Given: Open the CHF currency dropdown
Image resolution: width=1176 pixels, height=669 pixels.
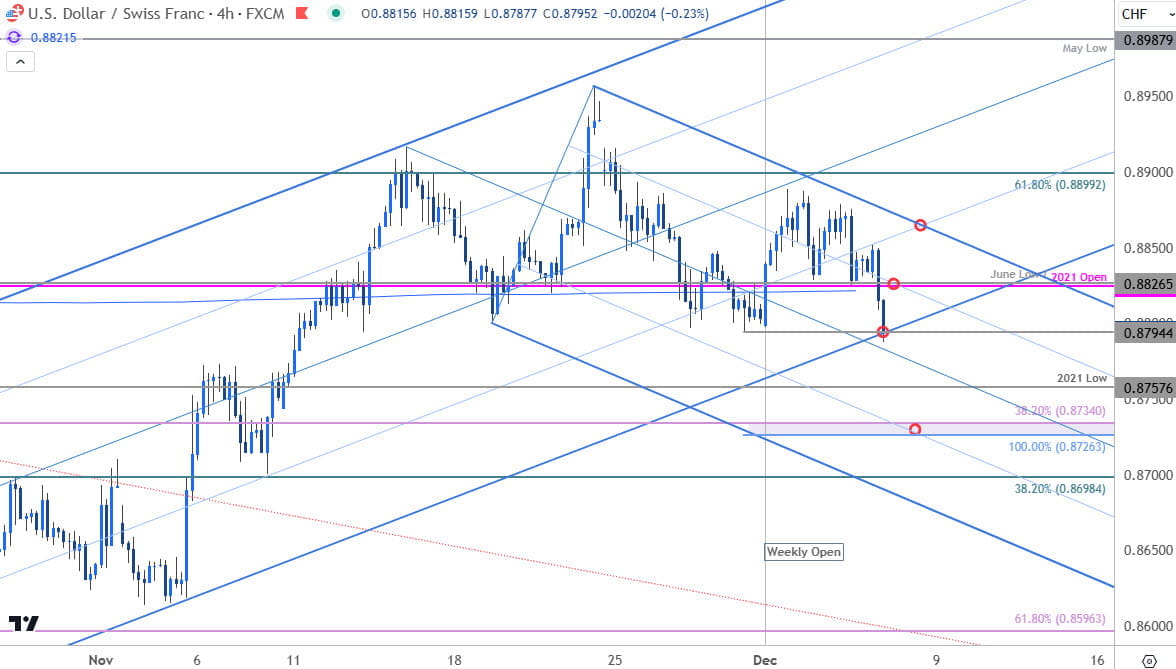Looking at the screenshot, I should 1144,14.
